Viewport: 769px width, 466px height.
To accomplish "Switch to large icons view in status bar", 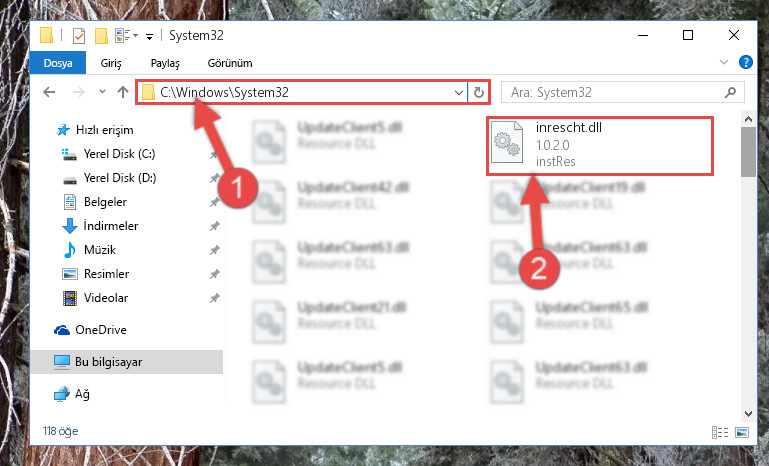I will click(742, 432).
